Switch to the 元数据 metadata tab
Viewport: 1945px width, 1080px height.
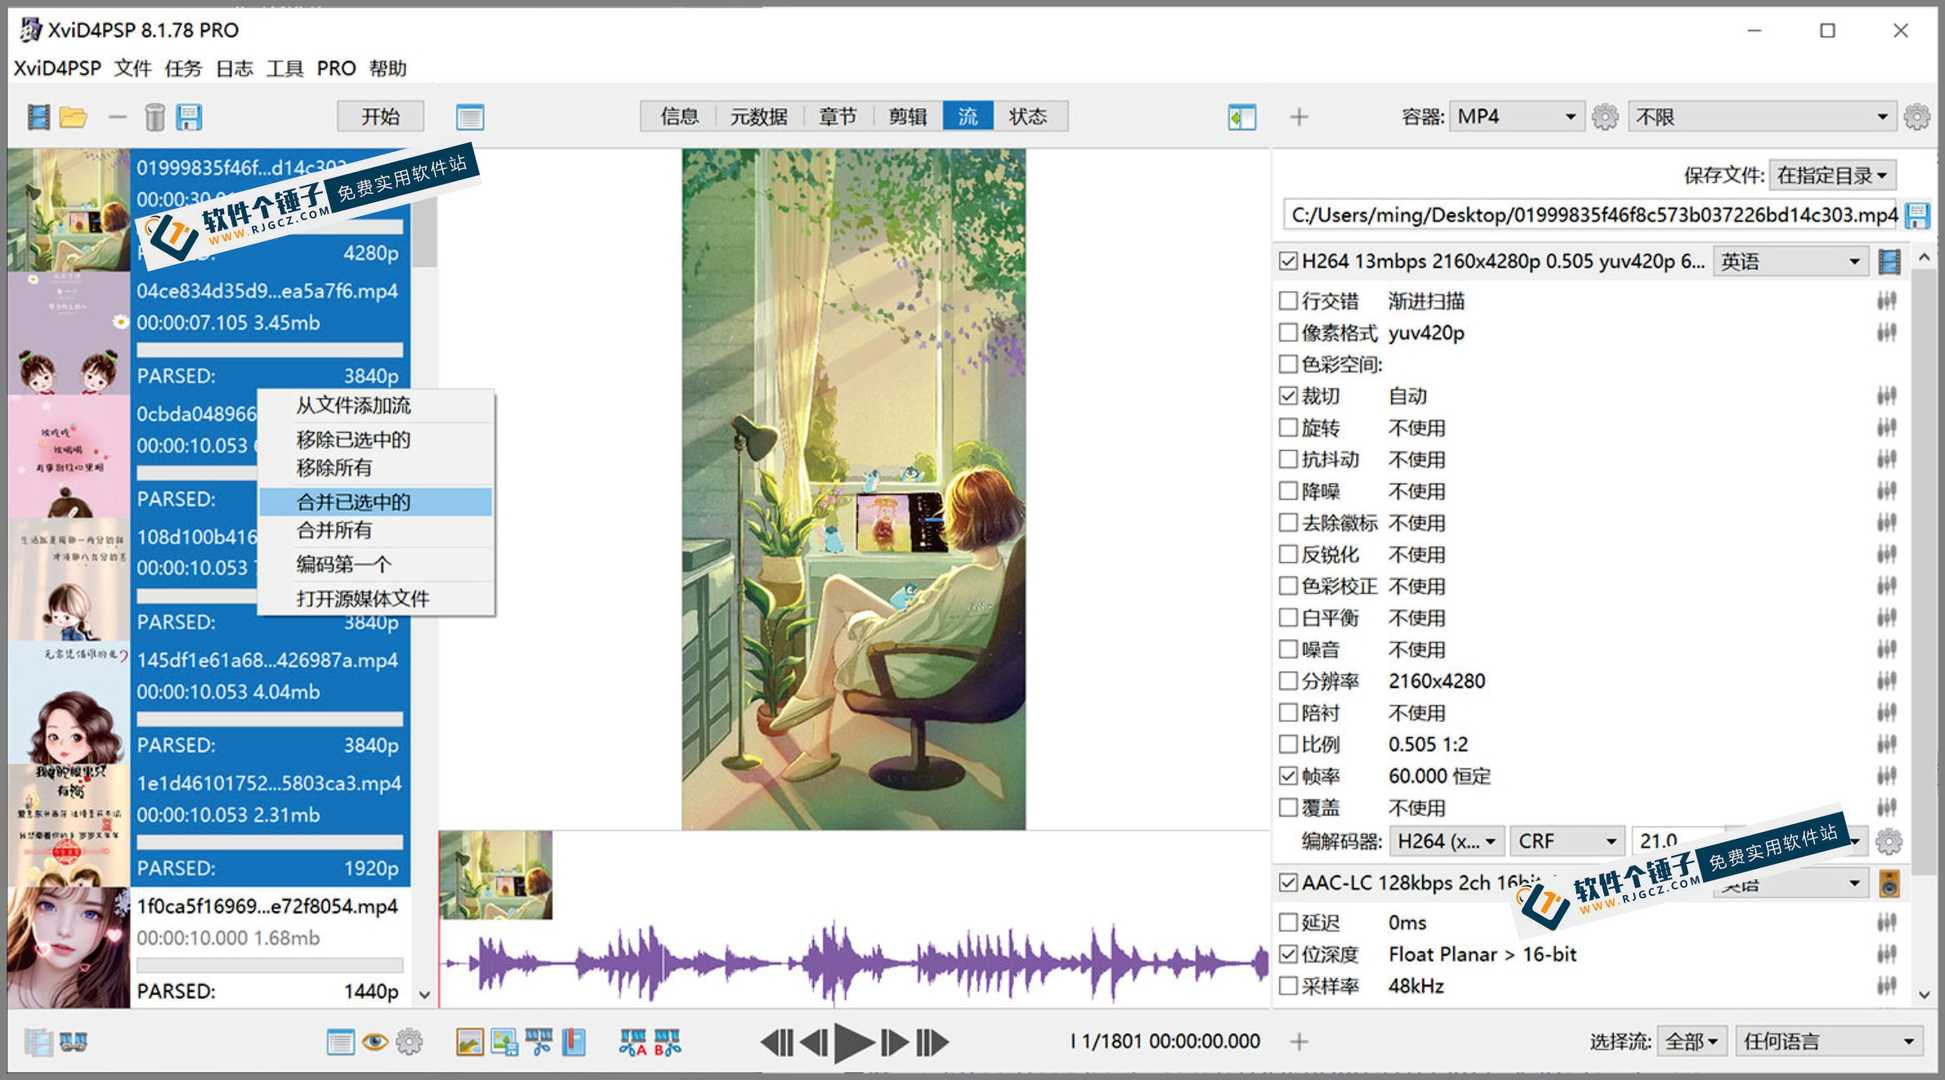point(758,116)
